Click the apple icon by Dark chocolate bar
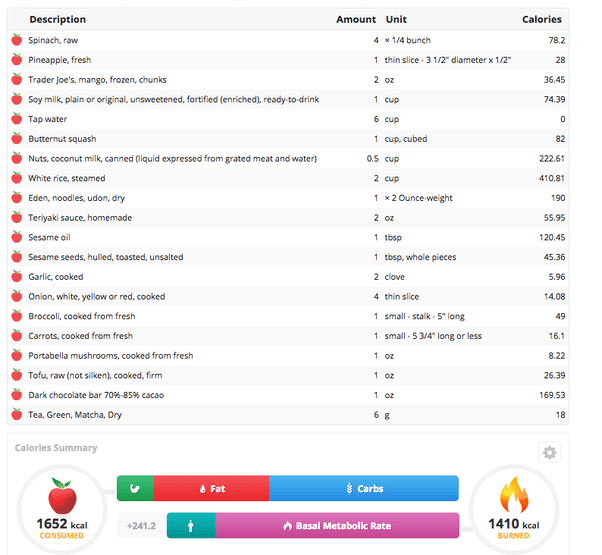Screen dimensions: 602x555 tap(17, 395)
